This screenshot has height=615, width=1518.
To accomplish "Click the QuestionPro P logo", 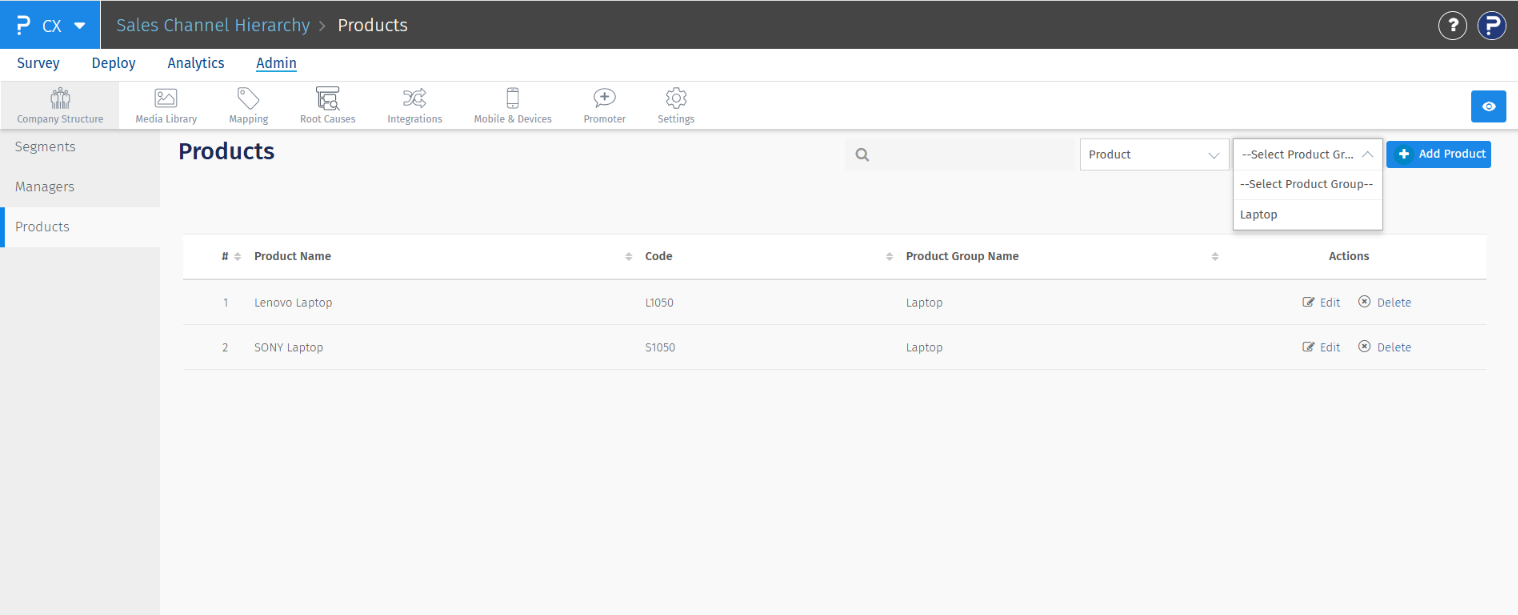I will point(24,25).
